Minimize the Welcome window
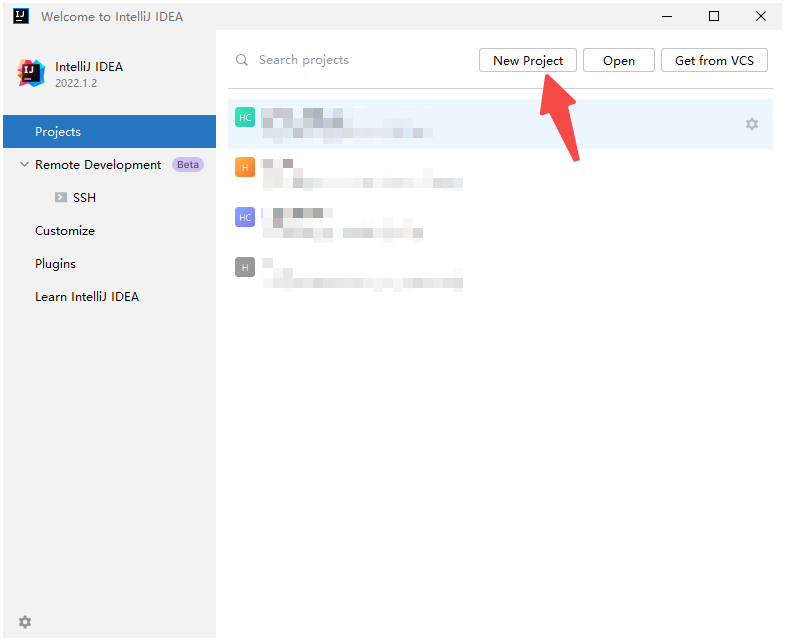Viewport: 787px width, 644px height. point(667,16)
